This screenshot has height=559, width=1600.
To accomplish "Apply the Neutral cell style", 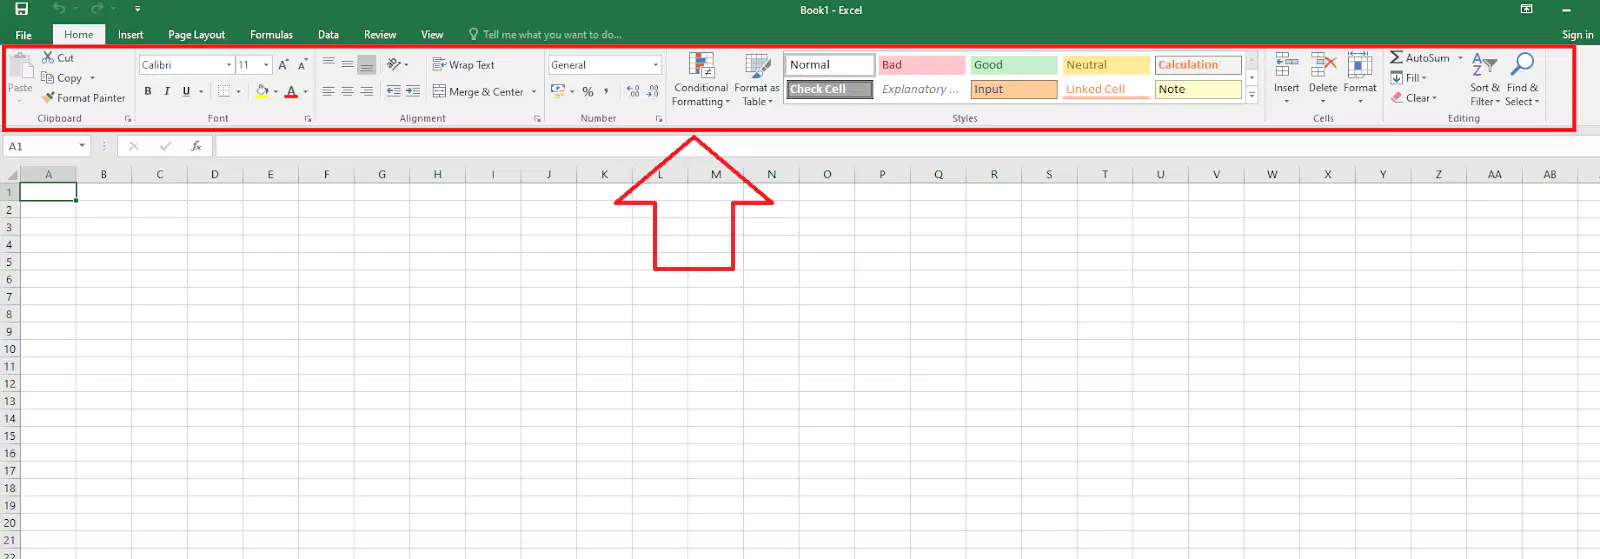I will [x=1106, y=65].
